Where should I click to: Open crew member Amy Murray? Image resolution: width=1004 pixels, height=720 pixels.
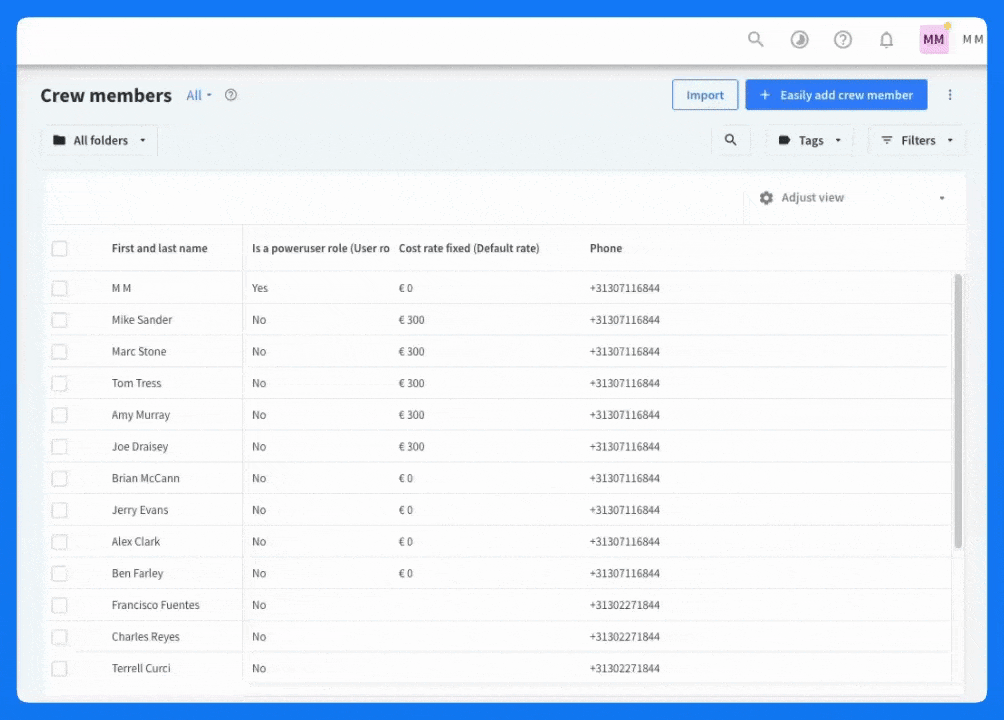(141, 415)
